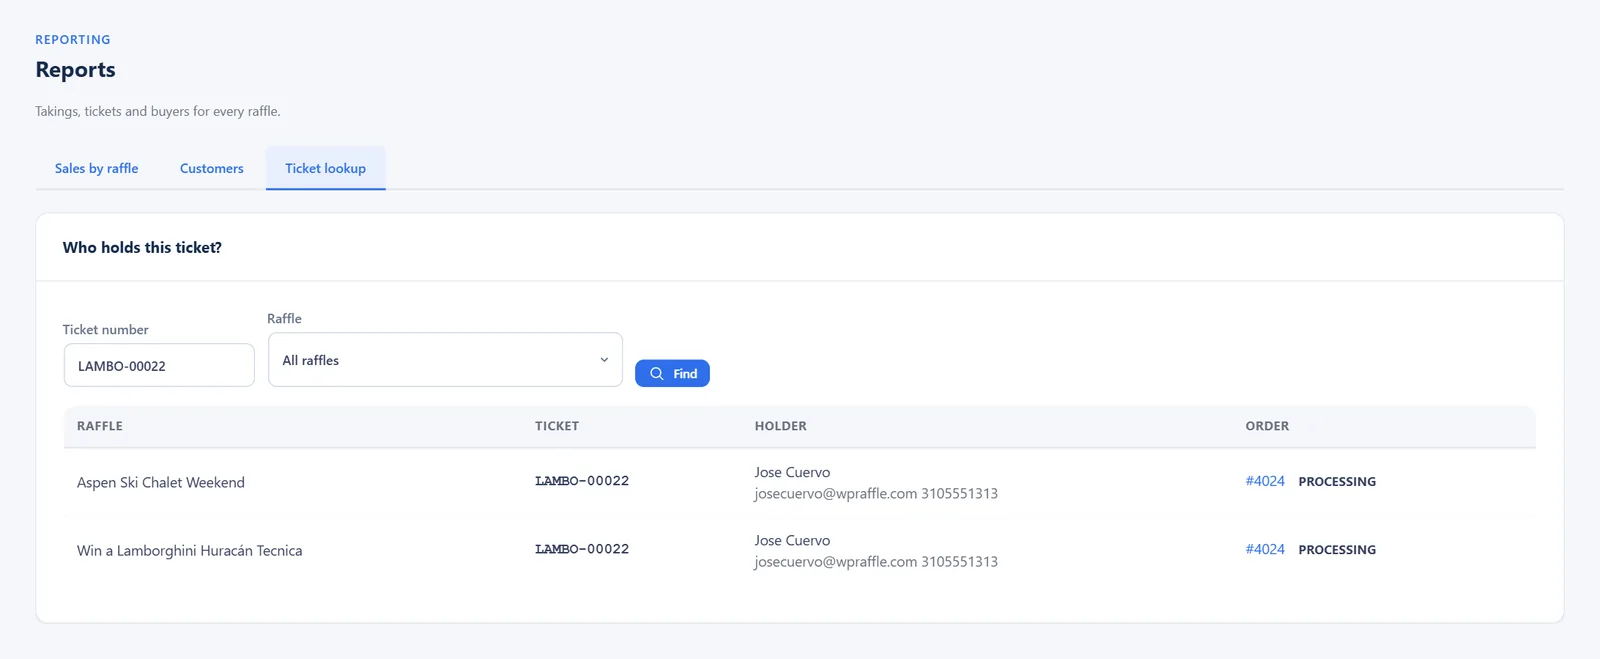
Task: Click the Reports page title
Action: pyautogui.click(x=75, y=70)
